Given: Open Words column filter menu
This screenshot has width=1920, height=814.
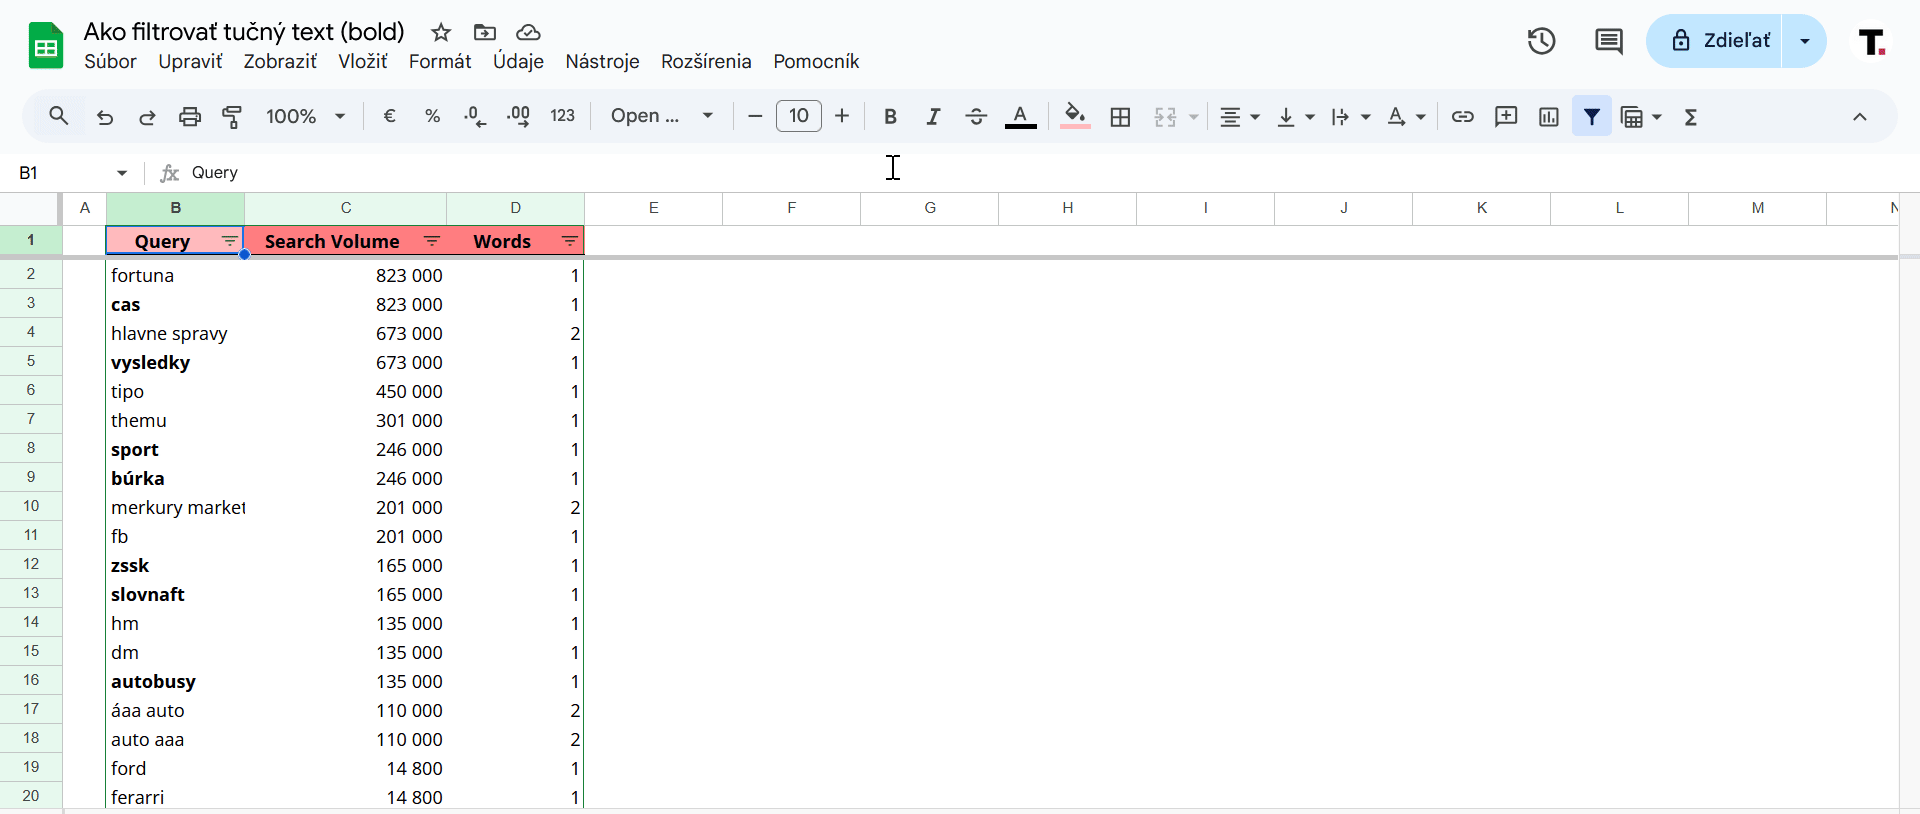Looking at the screenshot, I should tap(569, 241).
